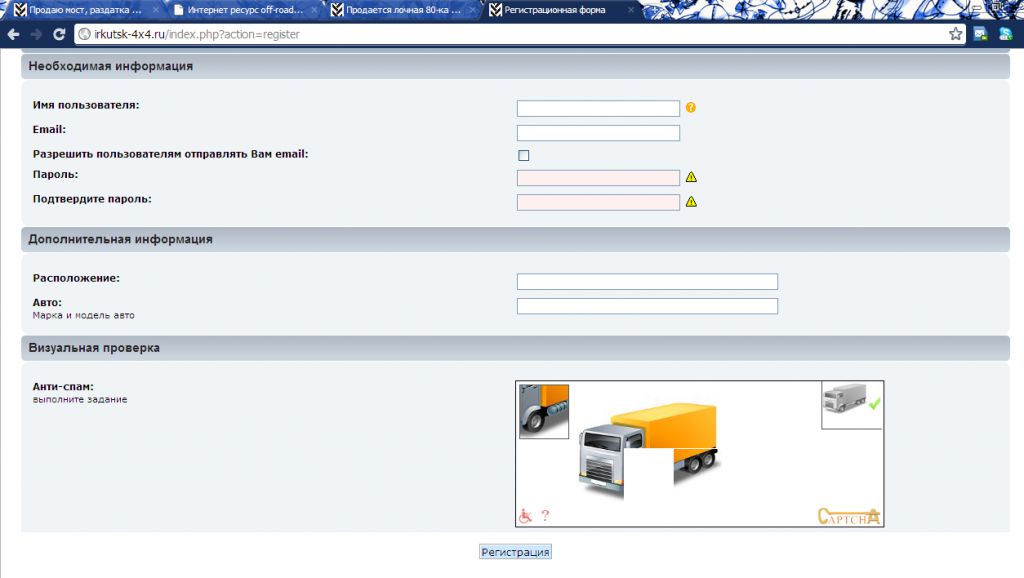Viewport: 1024px width, 578px height.
Task: Reload the page with the refresh icon
Action: point(59,34)
